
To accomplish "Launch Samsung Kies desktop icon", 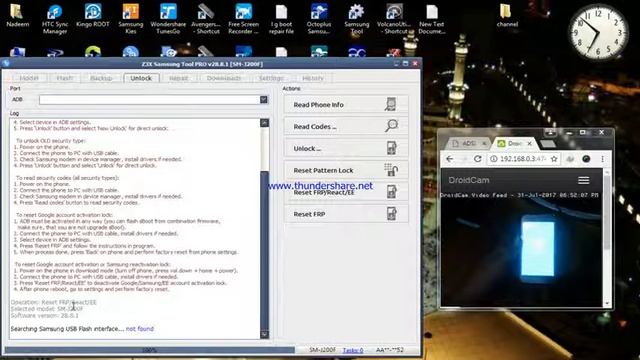I will pyautogui.click(x=131, y=19).
